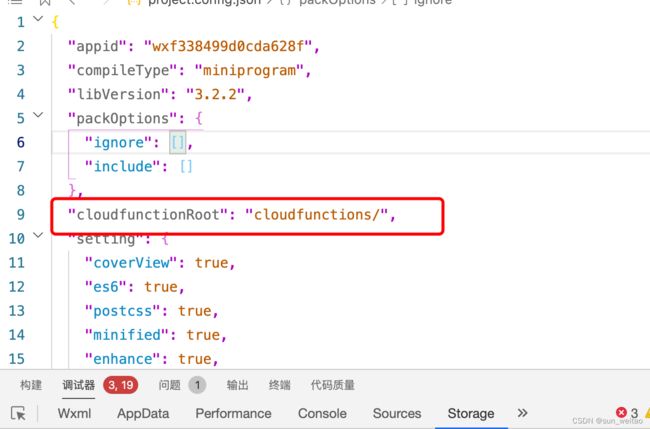This screenshot has height=429, width=650.
Task: Click line number 2 in gutter
Action: (x=21, y=46)
